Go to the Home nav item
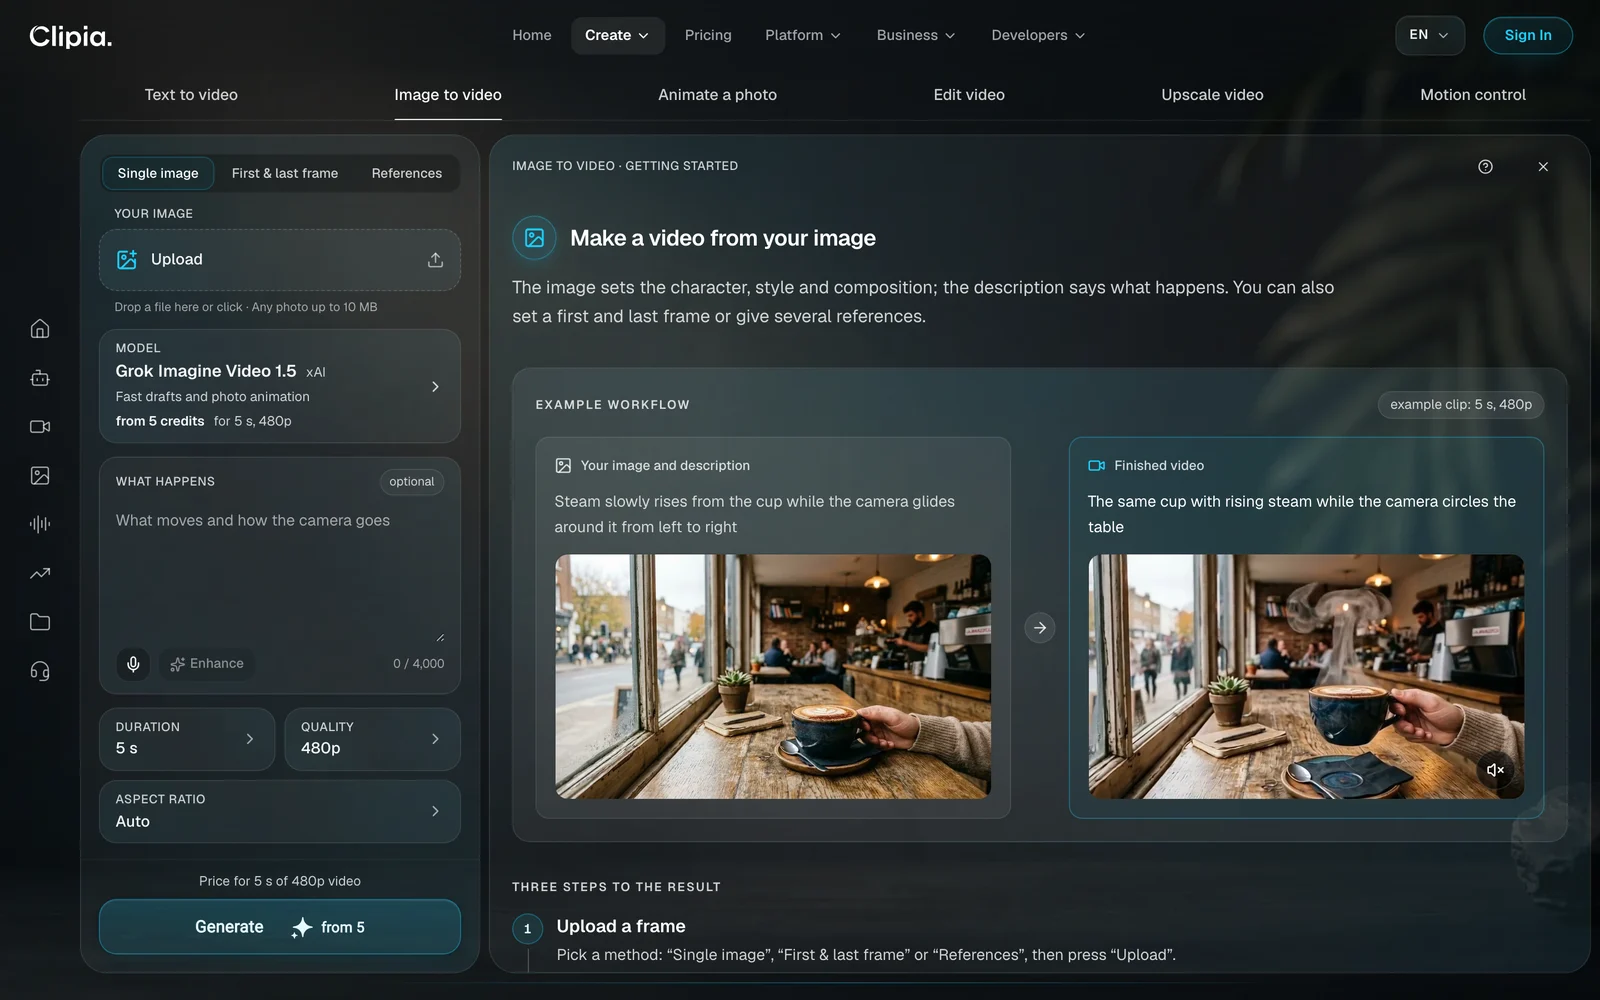This screenshot has height=1000, width=1600. pos(532,35)
